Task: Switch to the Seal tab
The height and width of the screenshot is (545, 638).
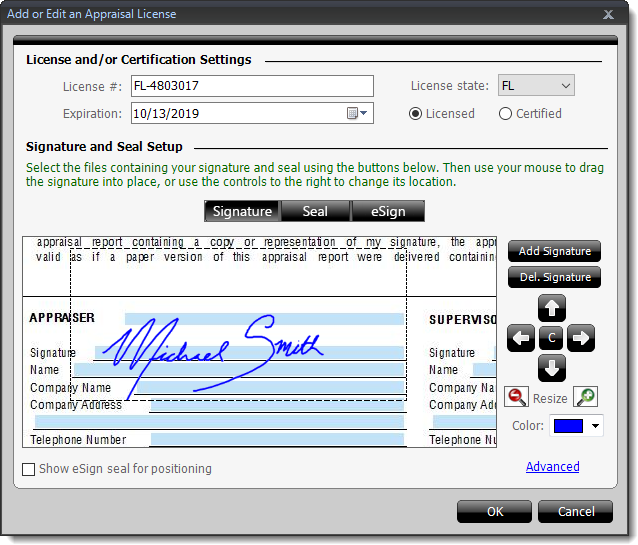Action: [x=315, y=211]
